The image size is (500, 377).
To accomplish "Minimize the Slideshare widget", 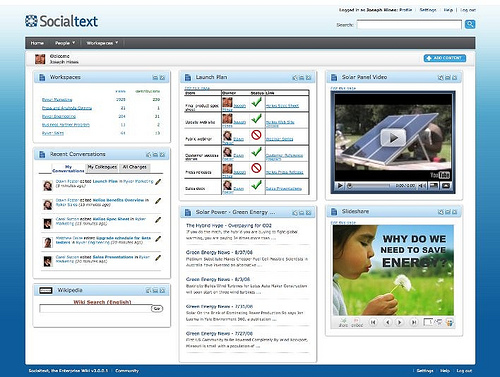I will pyautogui.click(x=448, y=212).
